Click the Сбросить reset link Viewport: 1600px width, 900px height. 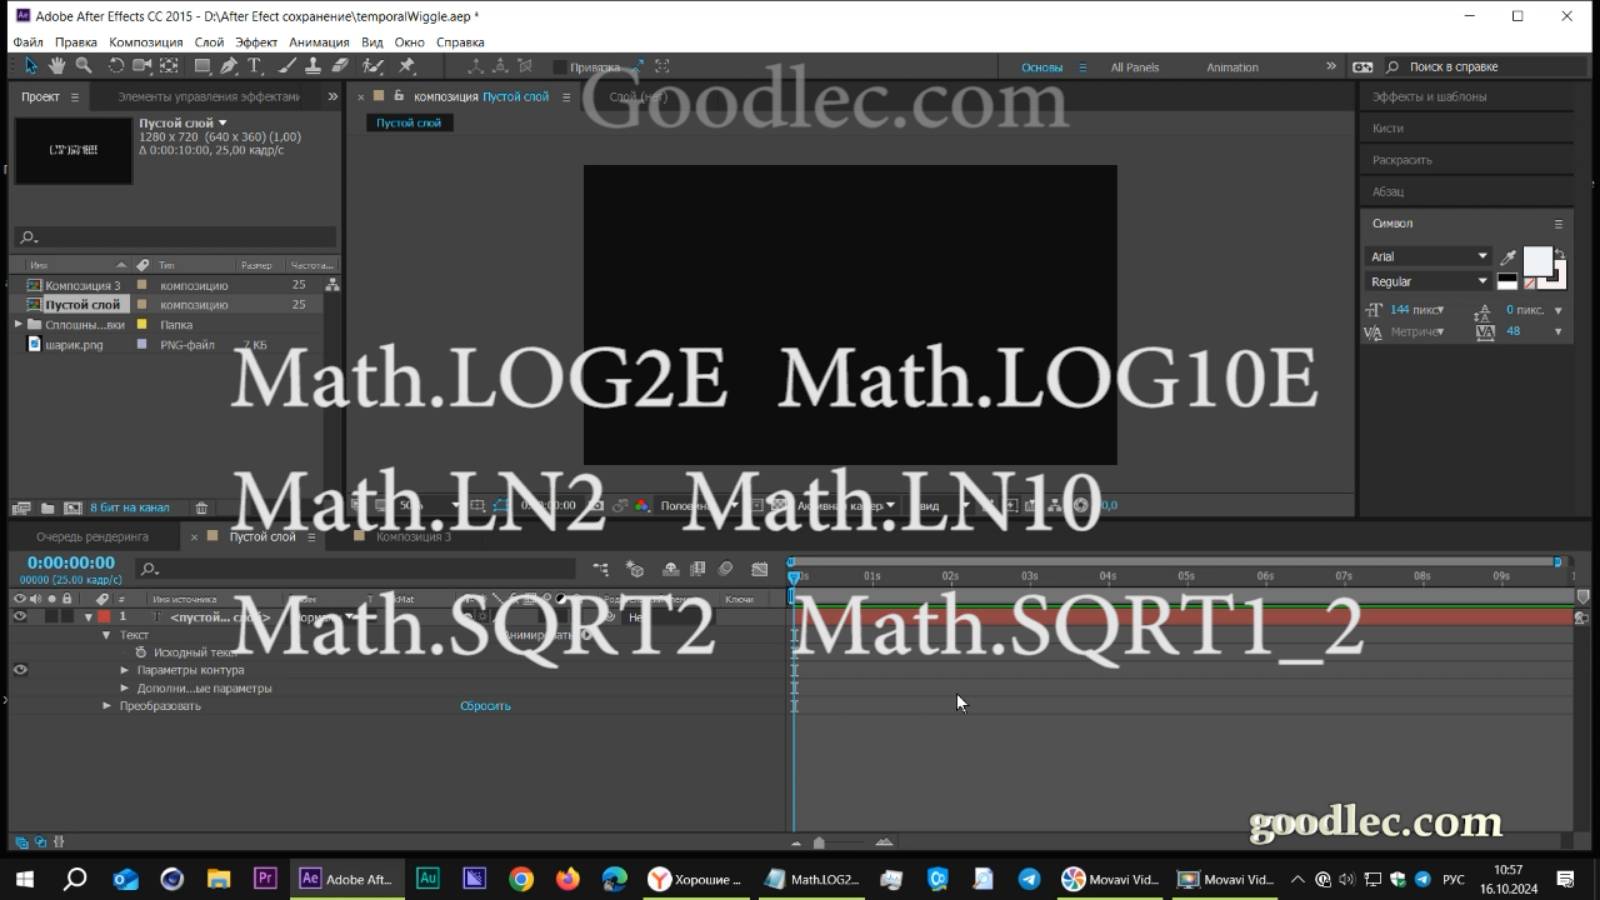pos(486,706)
